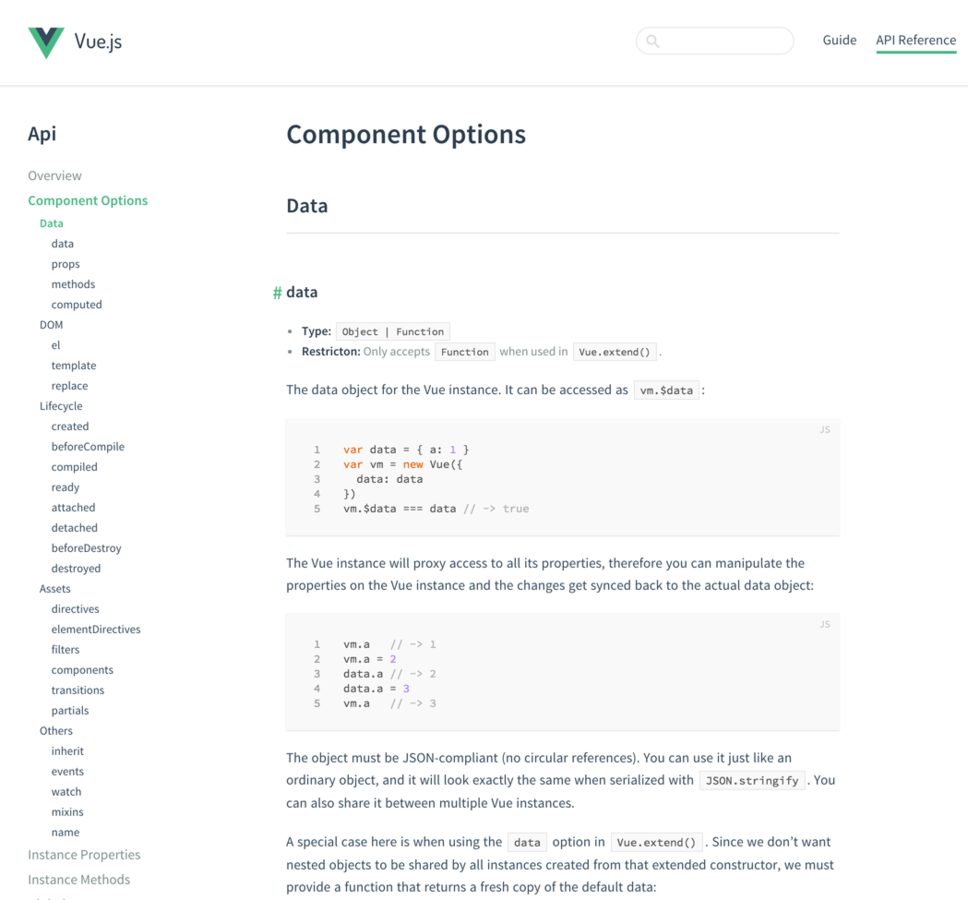The width and height of the screenshot is (968, 900).
Task: Go to the props sidebar entry
Action: tap(65, 264)
